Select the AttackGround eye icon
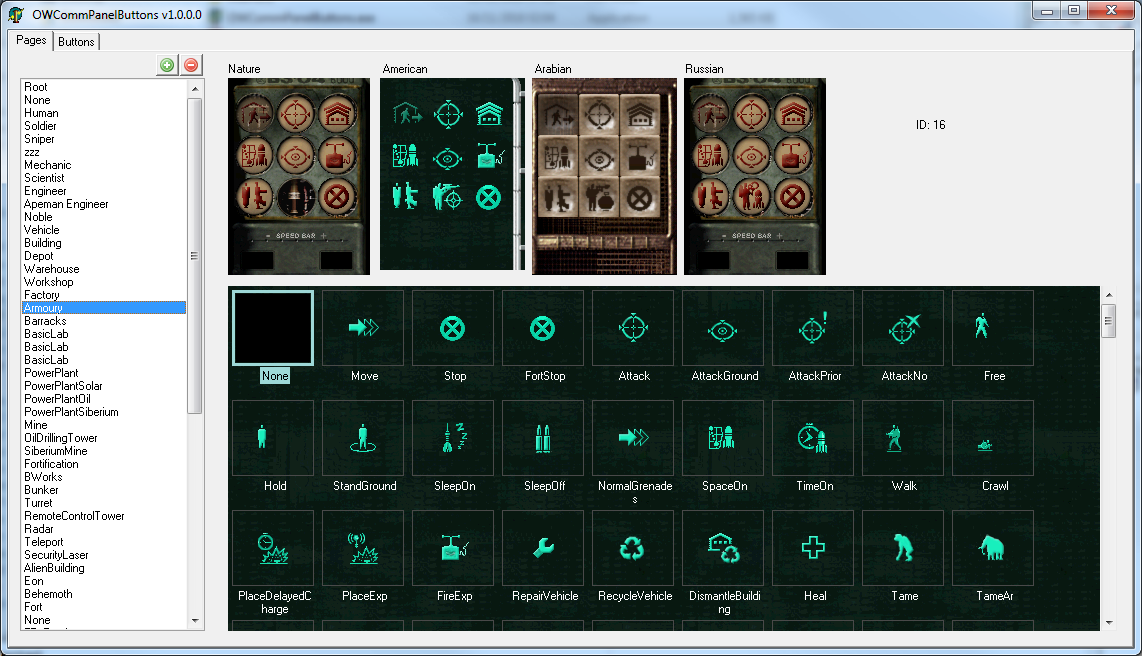Viewport: 1142px width, 656px height. (x=723, y=328)
